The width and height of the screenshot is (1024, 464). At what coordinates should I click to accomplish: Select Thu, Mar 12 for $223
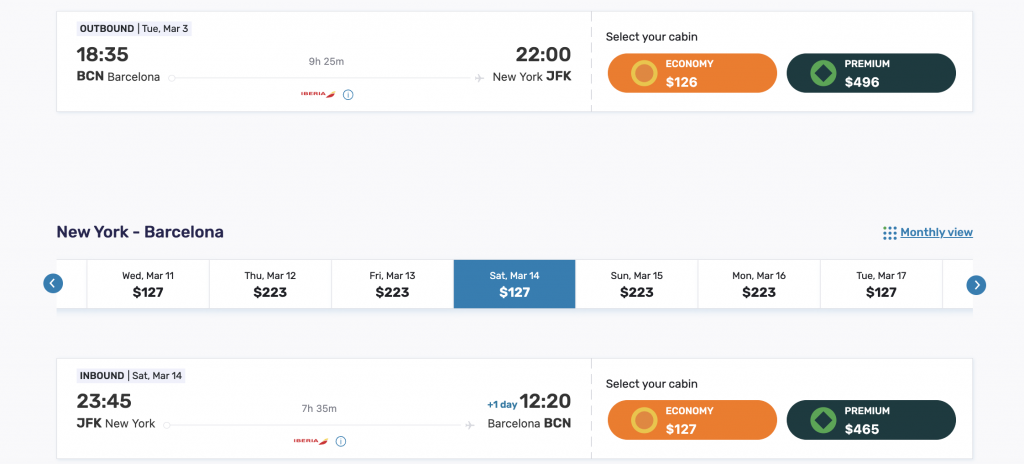pyautogui.click(x=270, y=284)
